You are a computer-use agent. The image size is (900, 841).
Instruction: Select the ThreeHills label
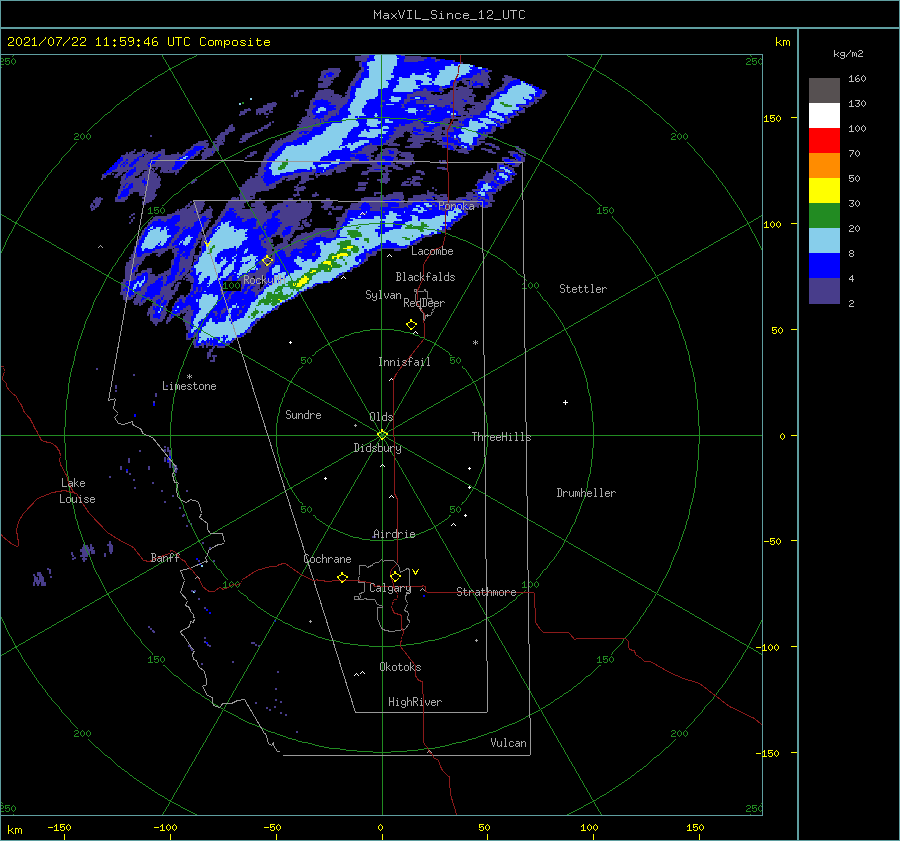[501, 437]
